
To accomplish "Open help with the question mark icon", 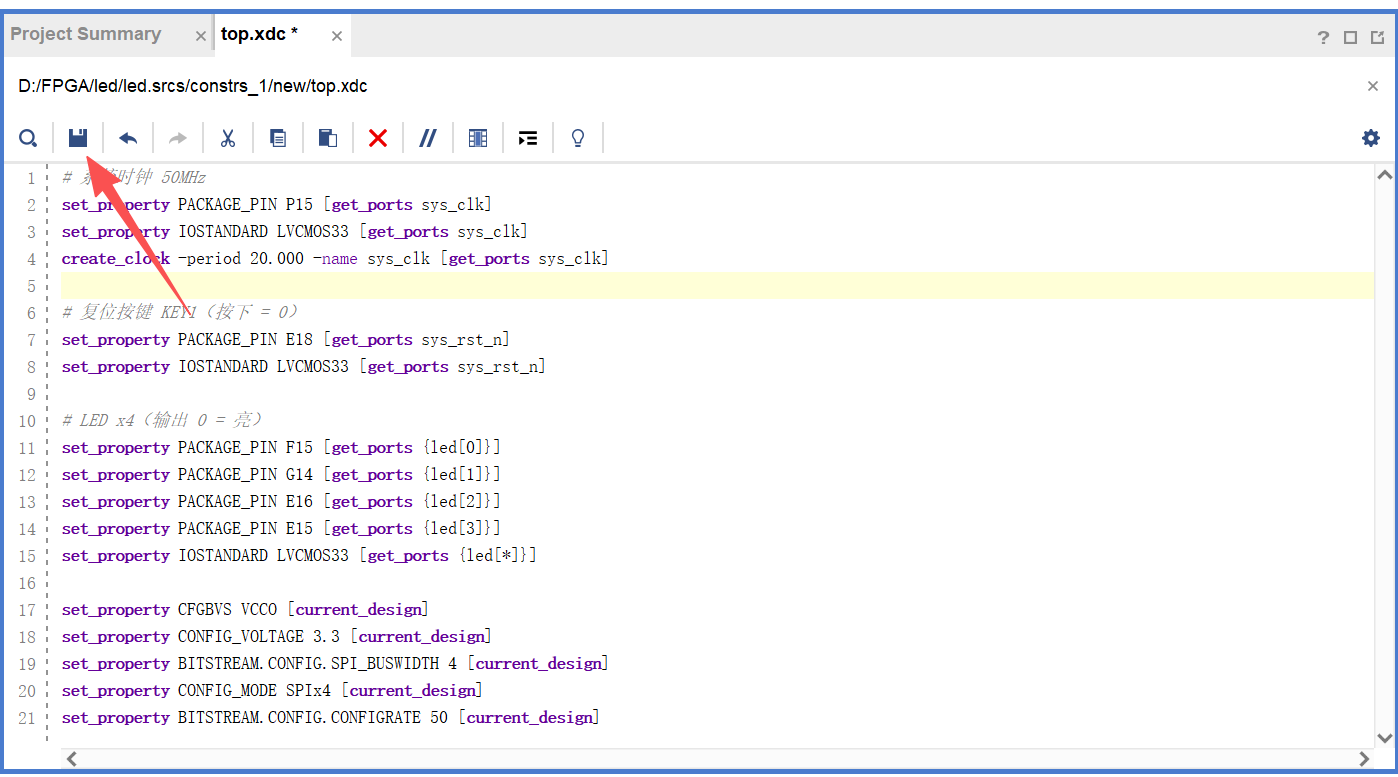I will [1323, 37].
